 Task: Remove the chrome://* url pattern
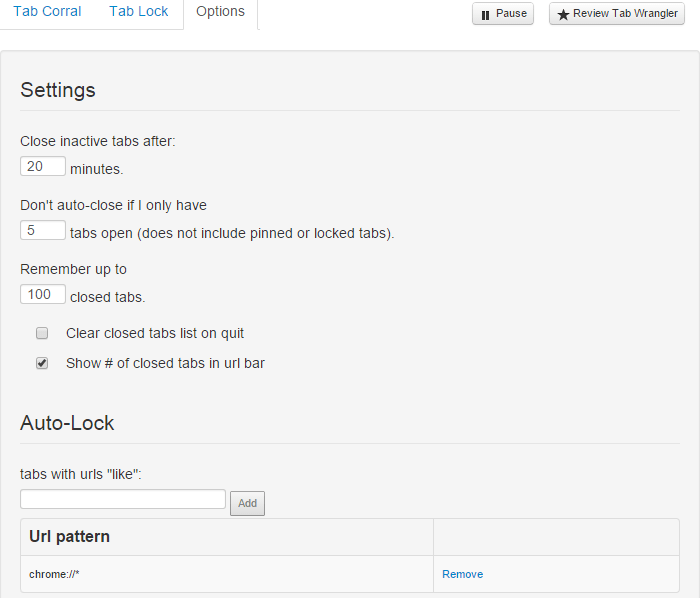462,574
